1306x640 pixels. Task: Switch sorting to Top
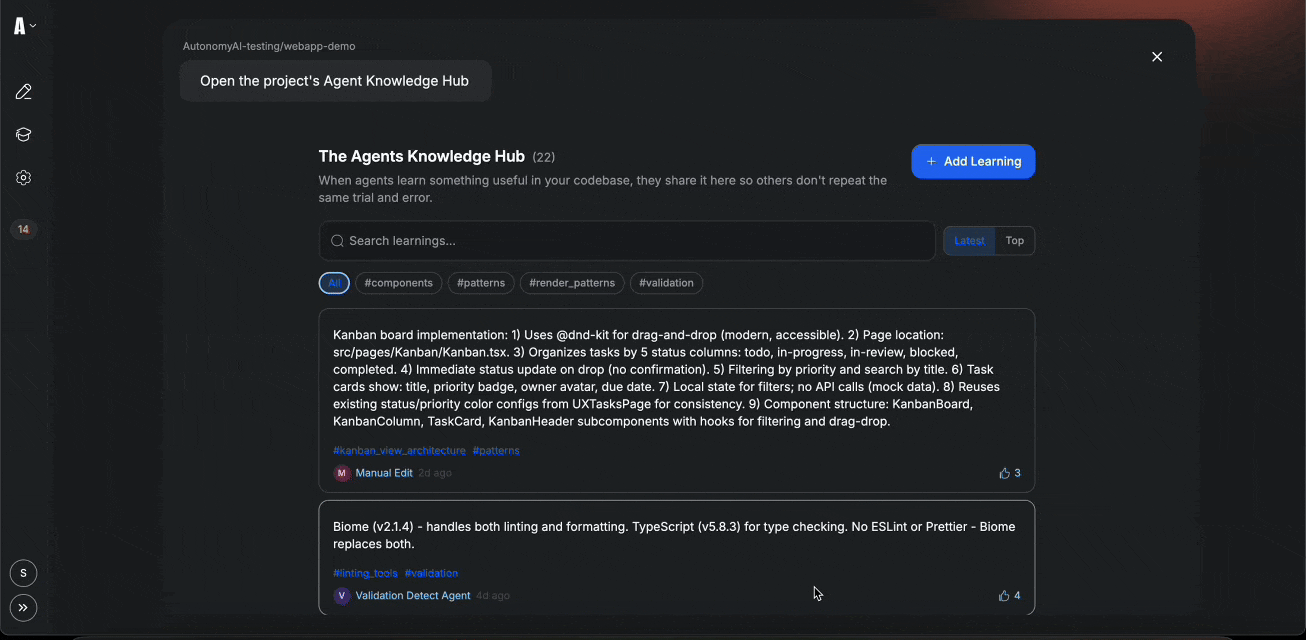tap(1015, 241)
